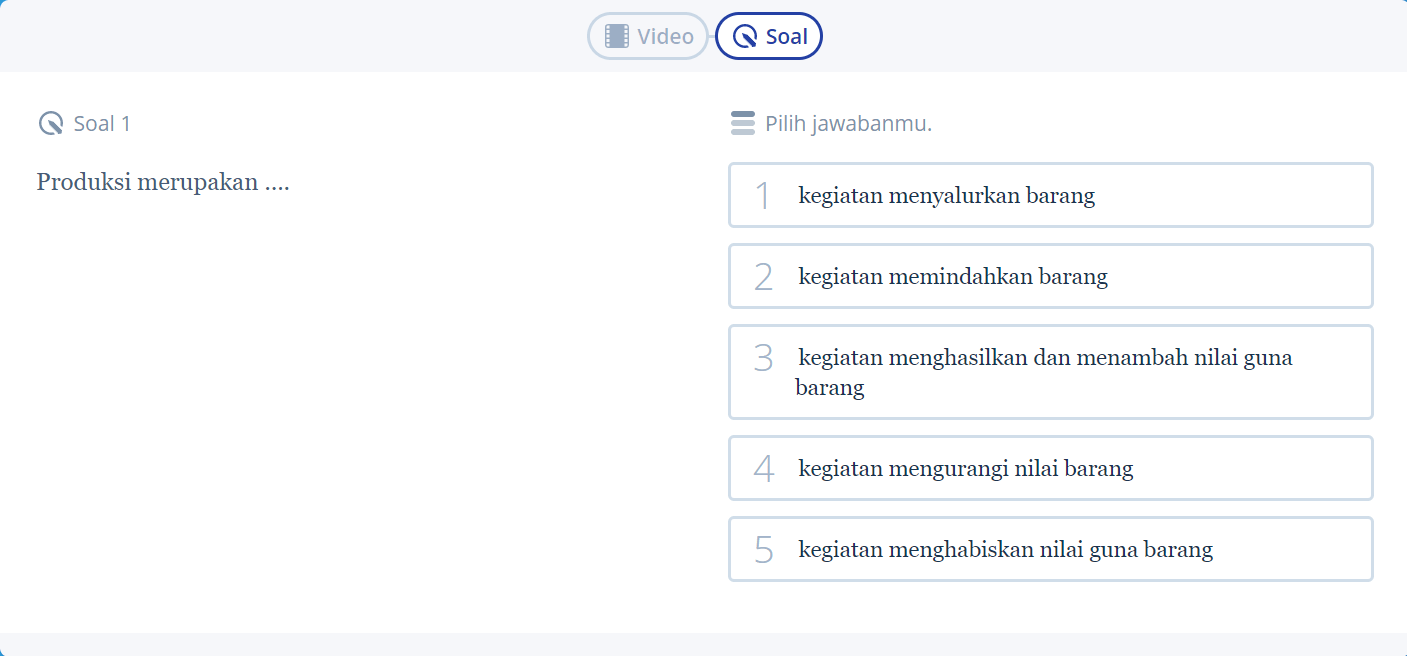Click the question text 'Produksi merupakan ....'
Viewport: 1407px width, 656px height.
[x=163, y=182]
